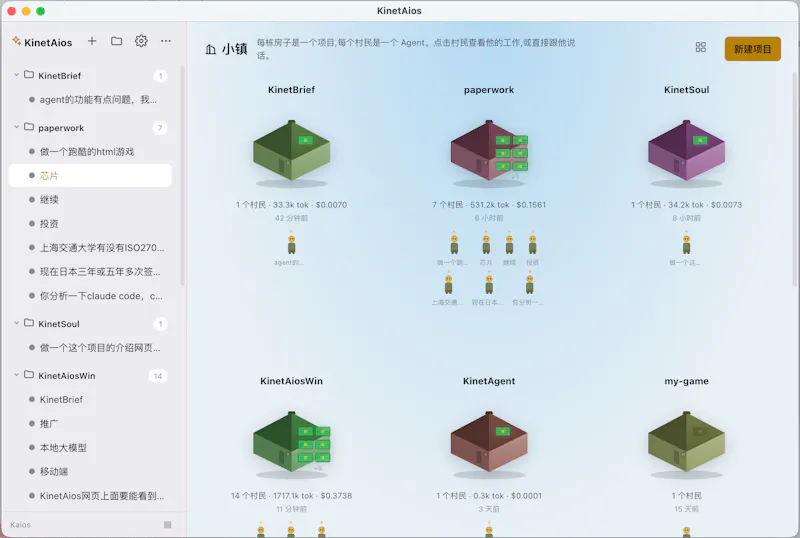Open 'KinetAios网页上面要能看到' conversation
Screen dimensions: 800x538
(90, 496)
